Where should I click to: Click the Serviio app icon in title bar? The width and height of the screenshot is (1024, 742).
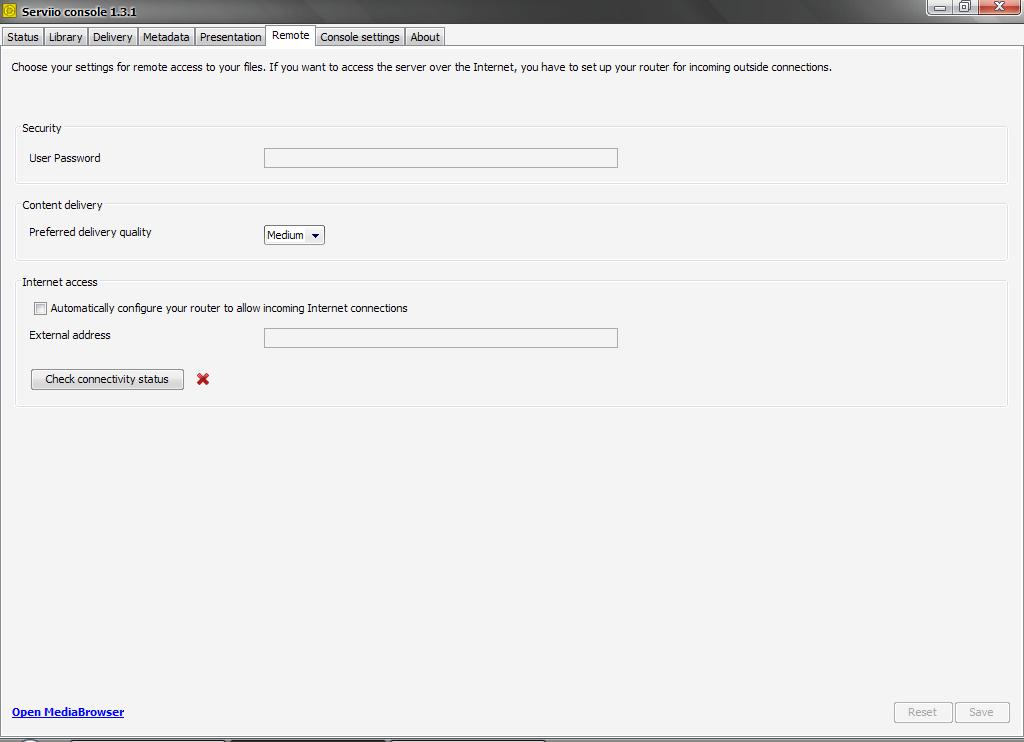(x=10, y=11)
